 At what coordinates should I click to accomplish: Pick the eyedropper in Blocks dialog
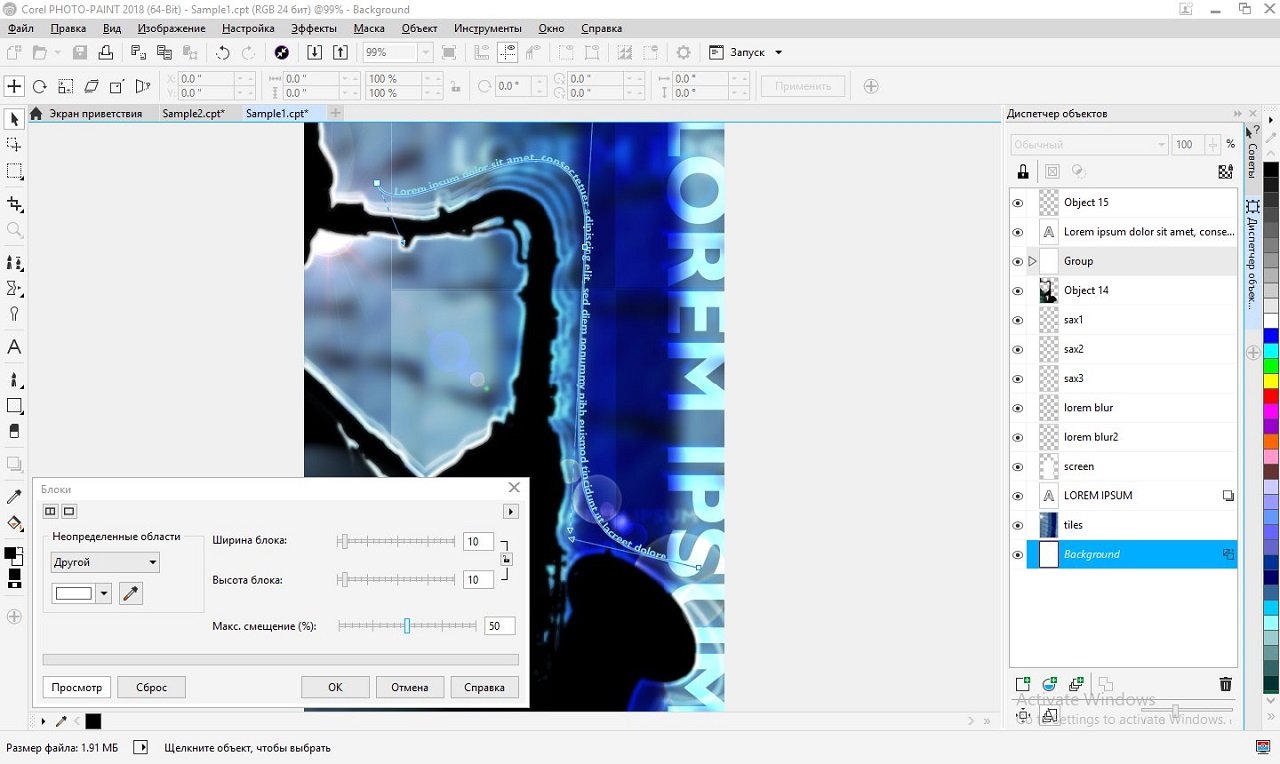130,594
